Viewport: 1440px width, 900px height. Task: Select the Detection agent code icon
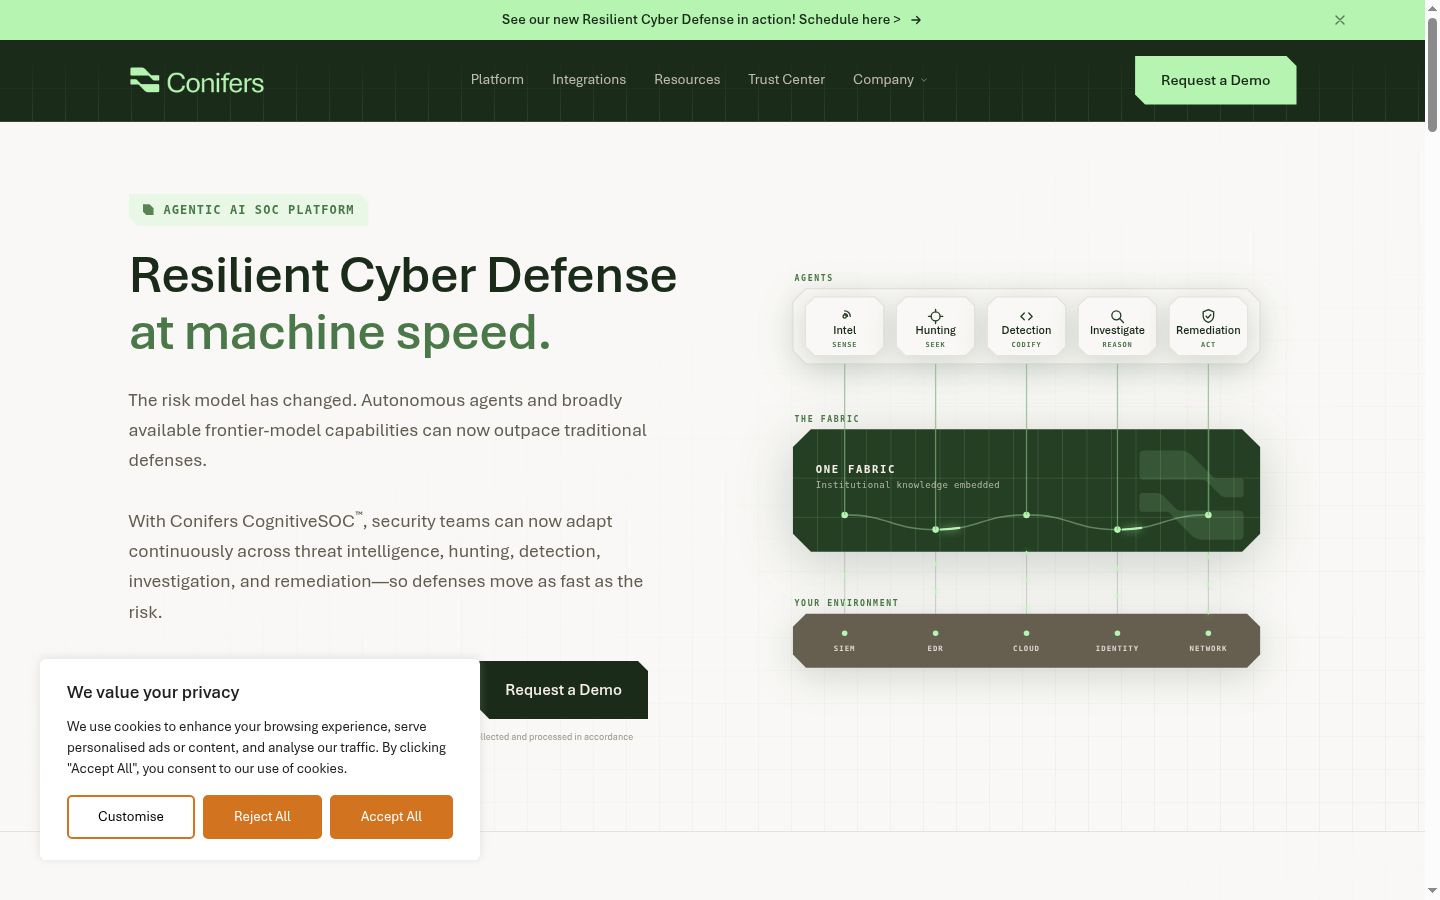[x=1026, y=316]
